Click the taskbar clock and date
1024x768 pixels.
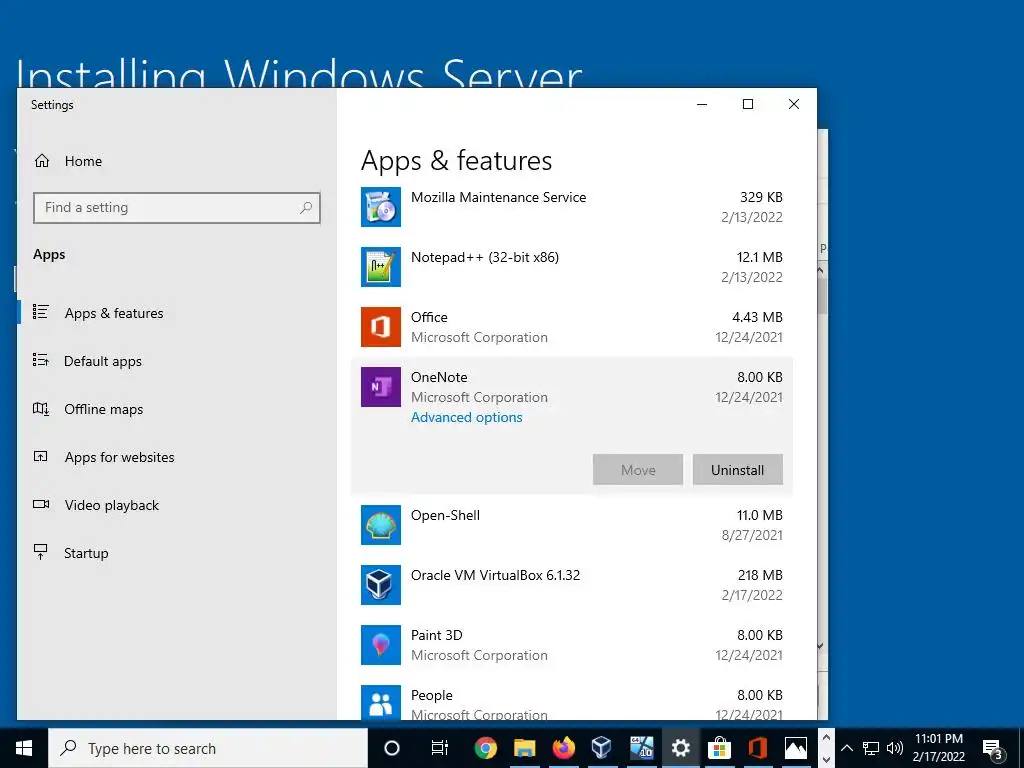tap(938, 748)
